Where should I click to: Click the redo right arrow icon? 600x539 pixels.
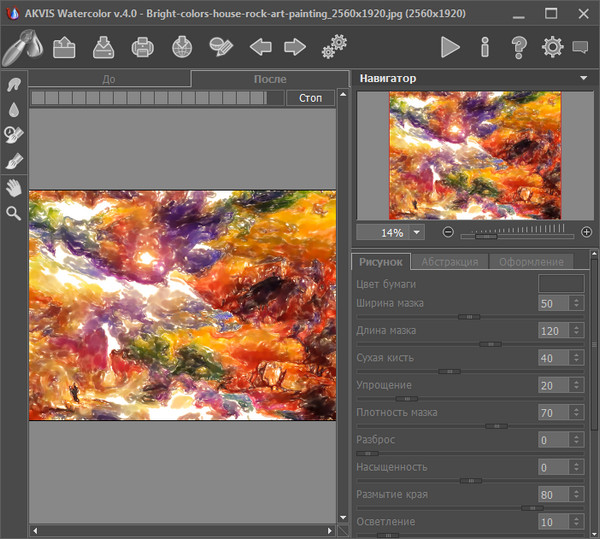click(x=294, y=47)
